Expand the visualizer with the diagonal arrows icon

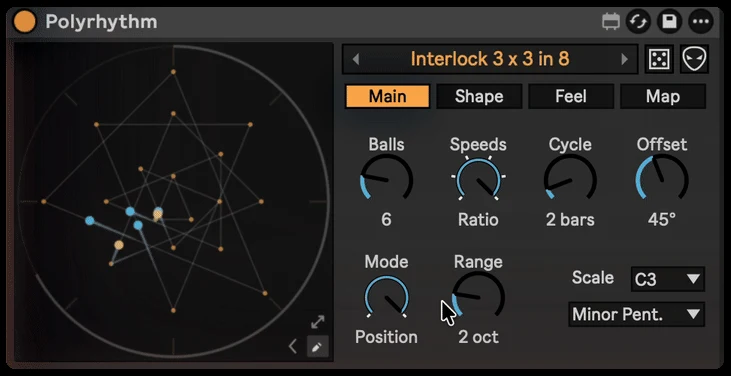[318, 322]
